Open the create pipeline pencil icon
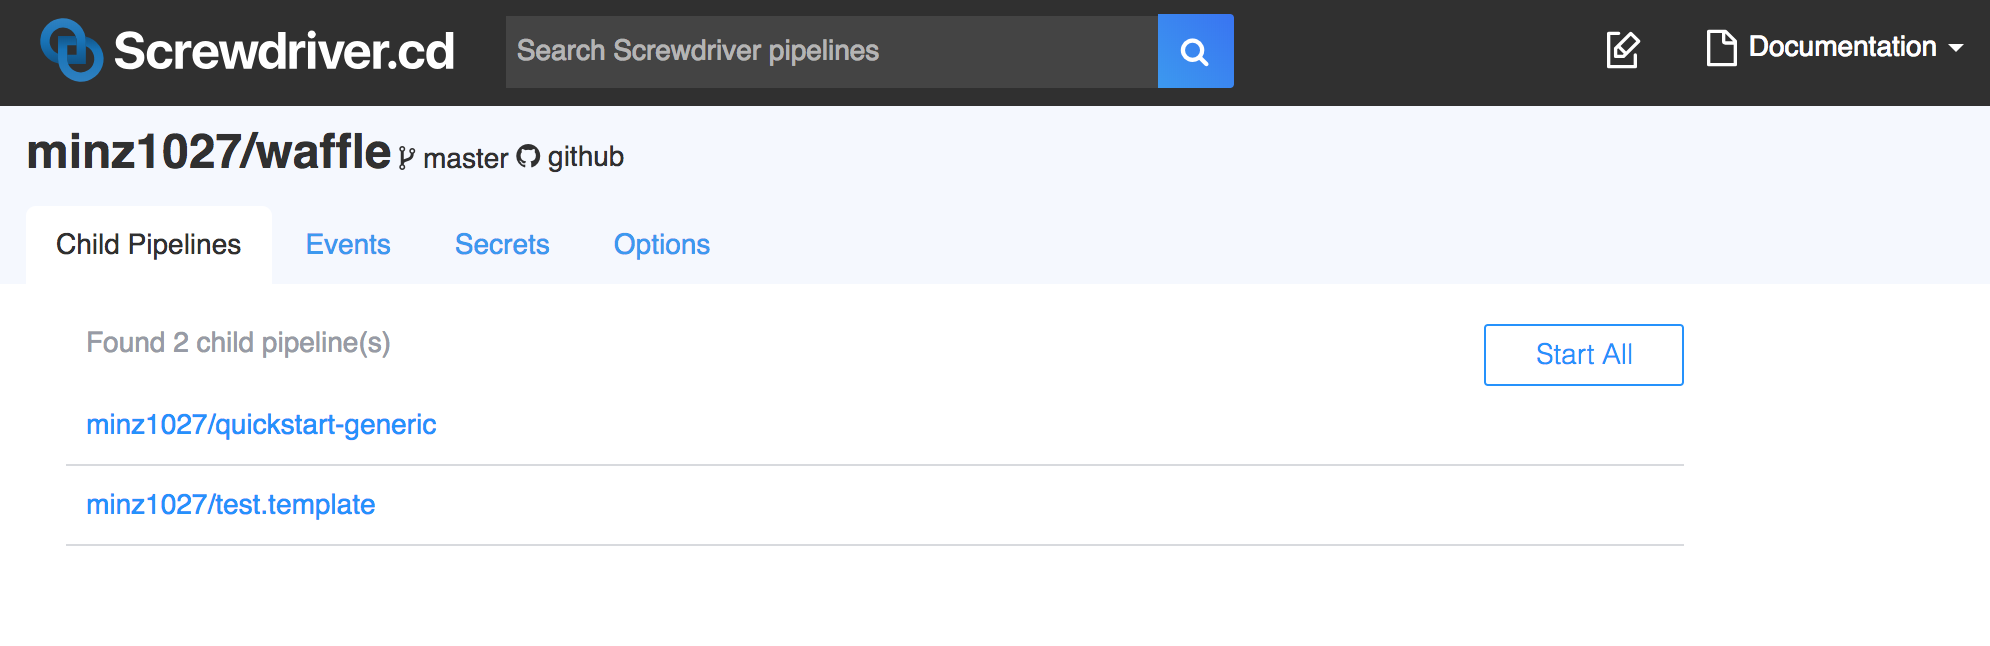 tap(1623, 49)
